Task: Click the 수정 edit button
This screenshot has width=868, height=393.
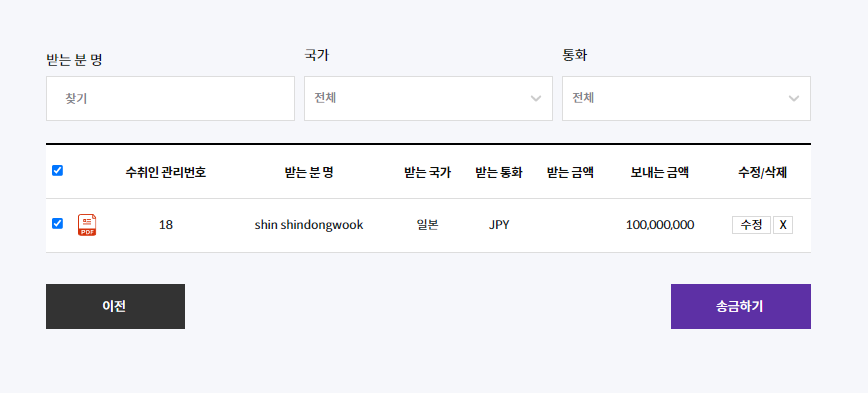Action: (751, 225)
